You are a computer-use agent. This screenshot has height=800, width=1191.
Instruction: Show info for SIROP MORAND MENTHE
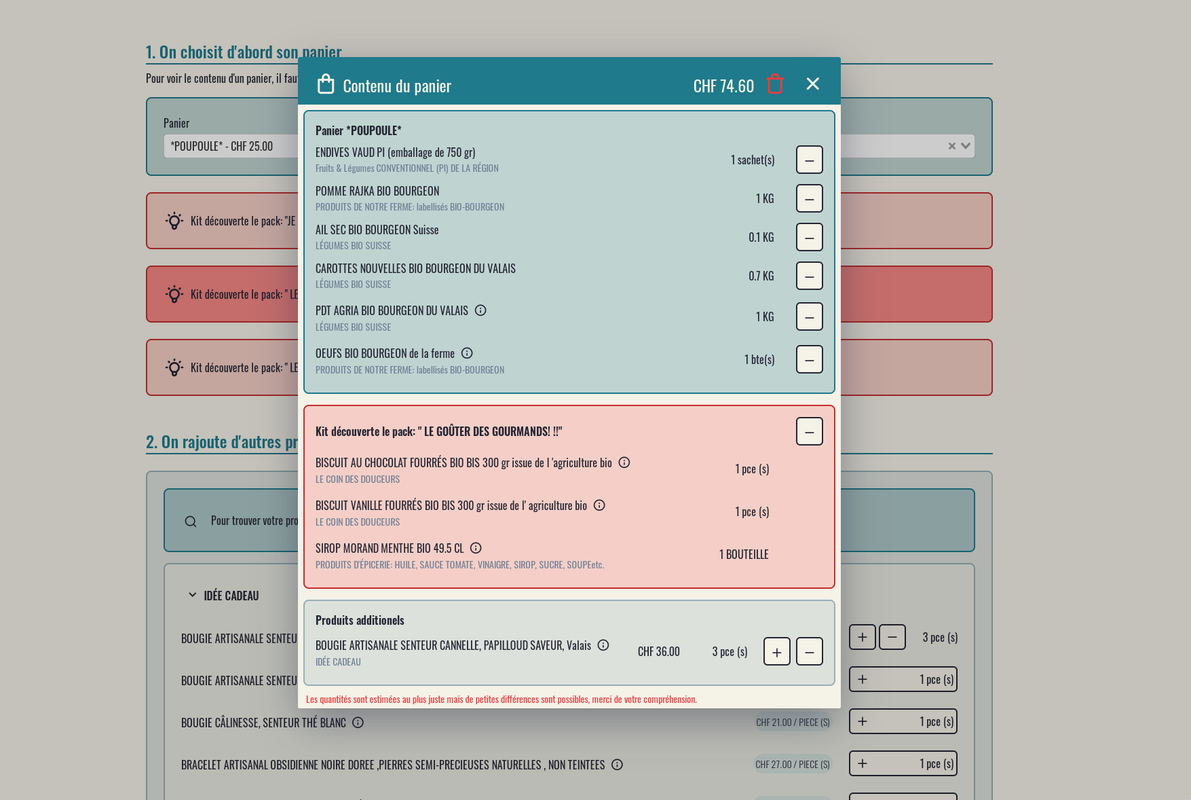476,548
